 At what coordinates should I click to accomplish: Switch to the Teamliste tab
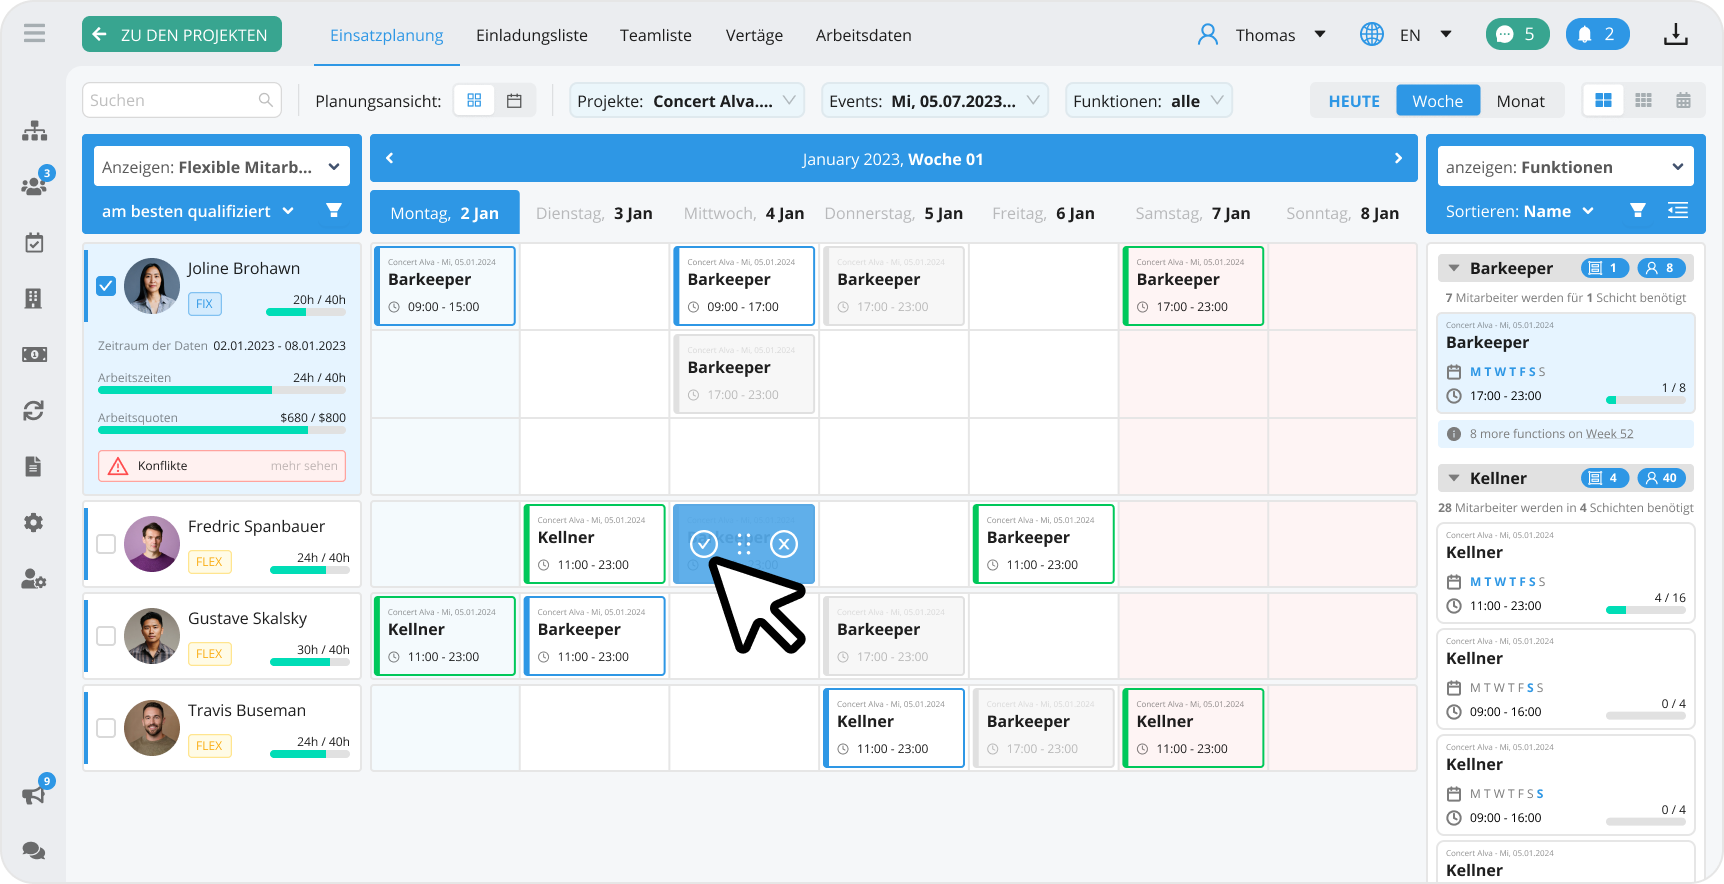pyautogui.click(x=655, y=35)
